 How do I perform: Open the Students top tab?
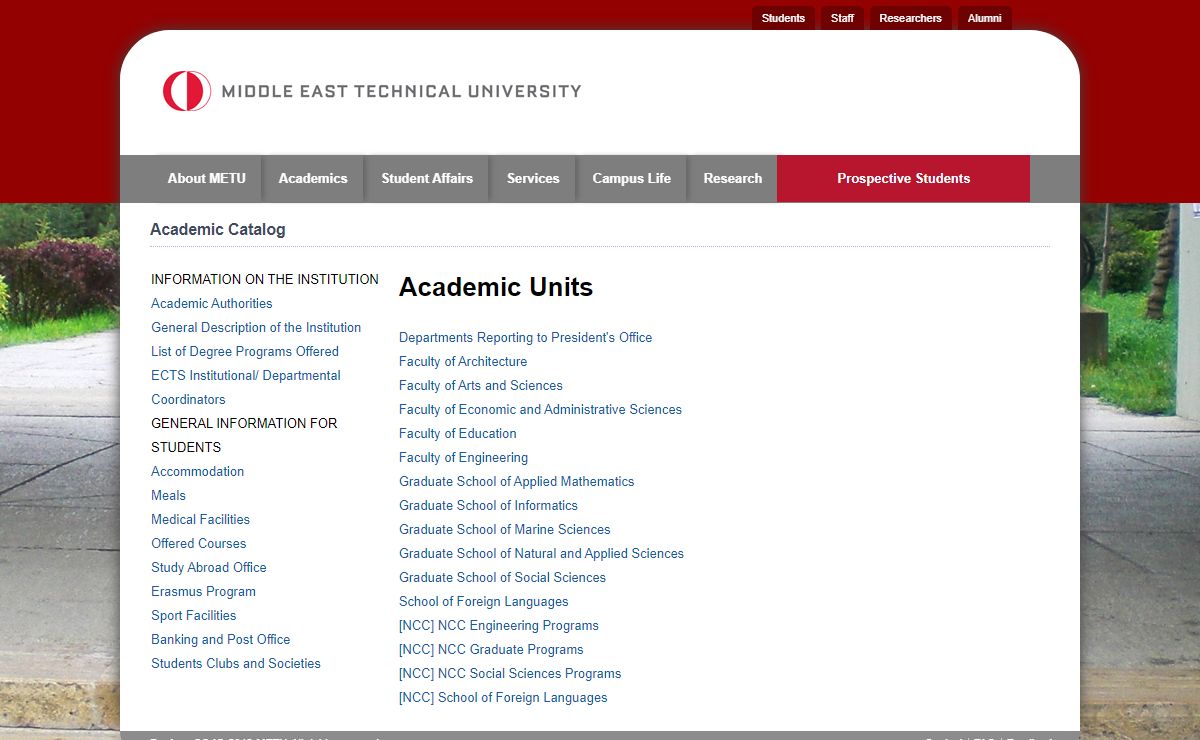783,18
